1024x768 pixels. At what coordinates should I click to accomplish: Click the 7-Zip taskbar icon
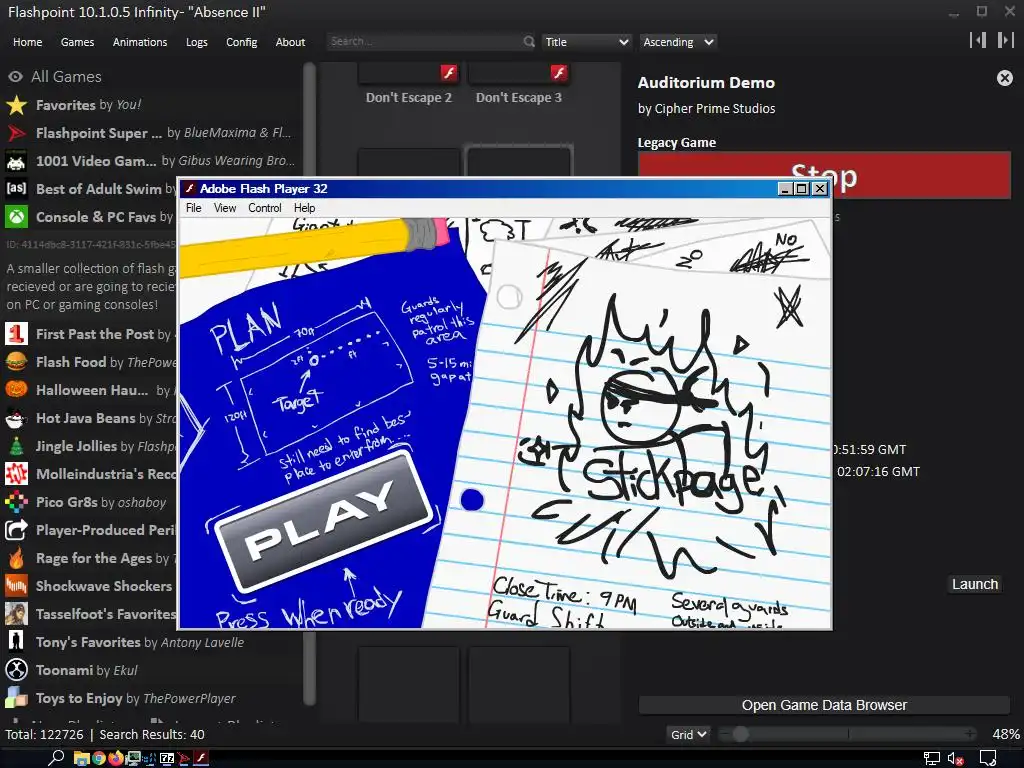coord(167,758)
